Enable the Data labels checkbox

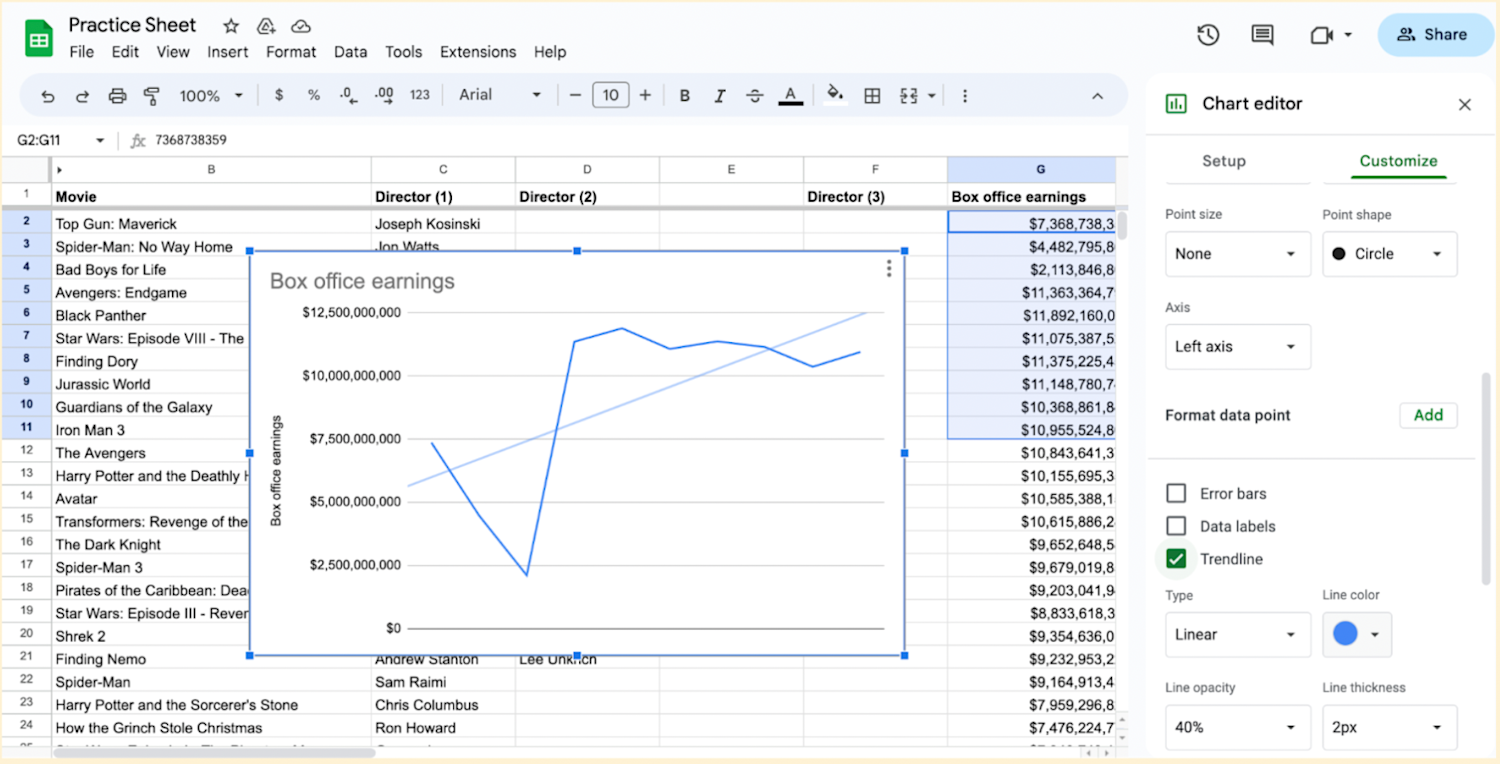[x=1177, y=526]
